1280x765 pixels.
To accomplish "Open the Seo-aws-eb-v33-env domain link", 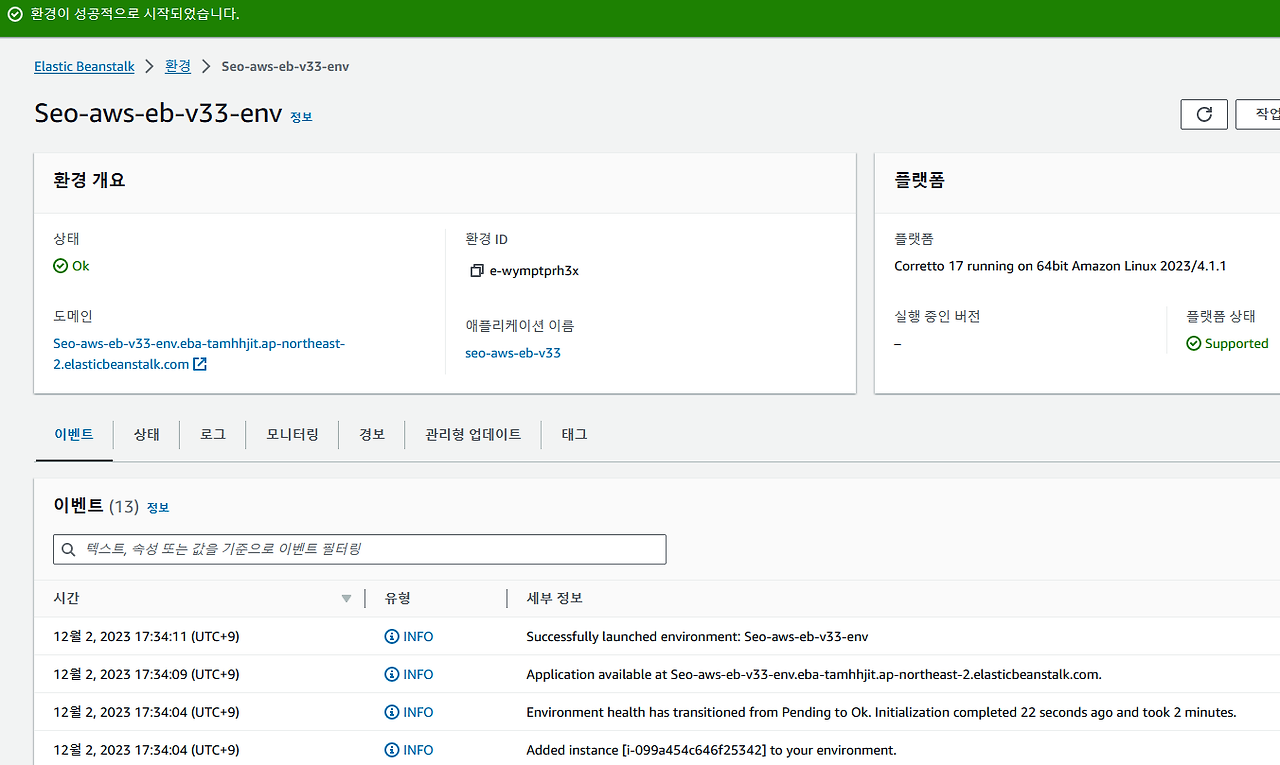I will (199, 354).
